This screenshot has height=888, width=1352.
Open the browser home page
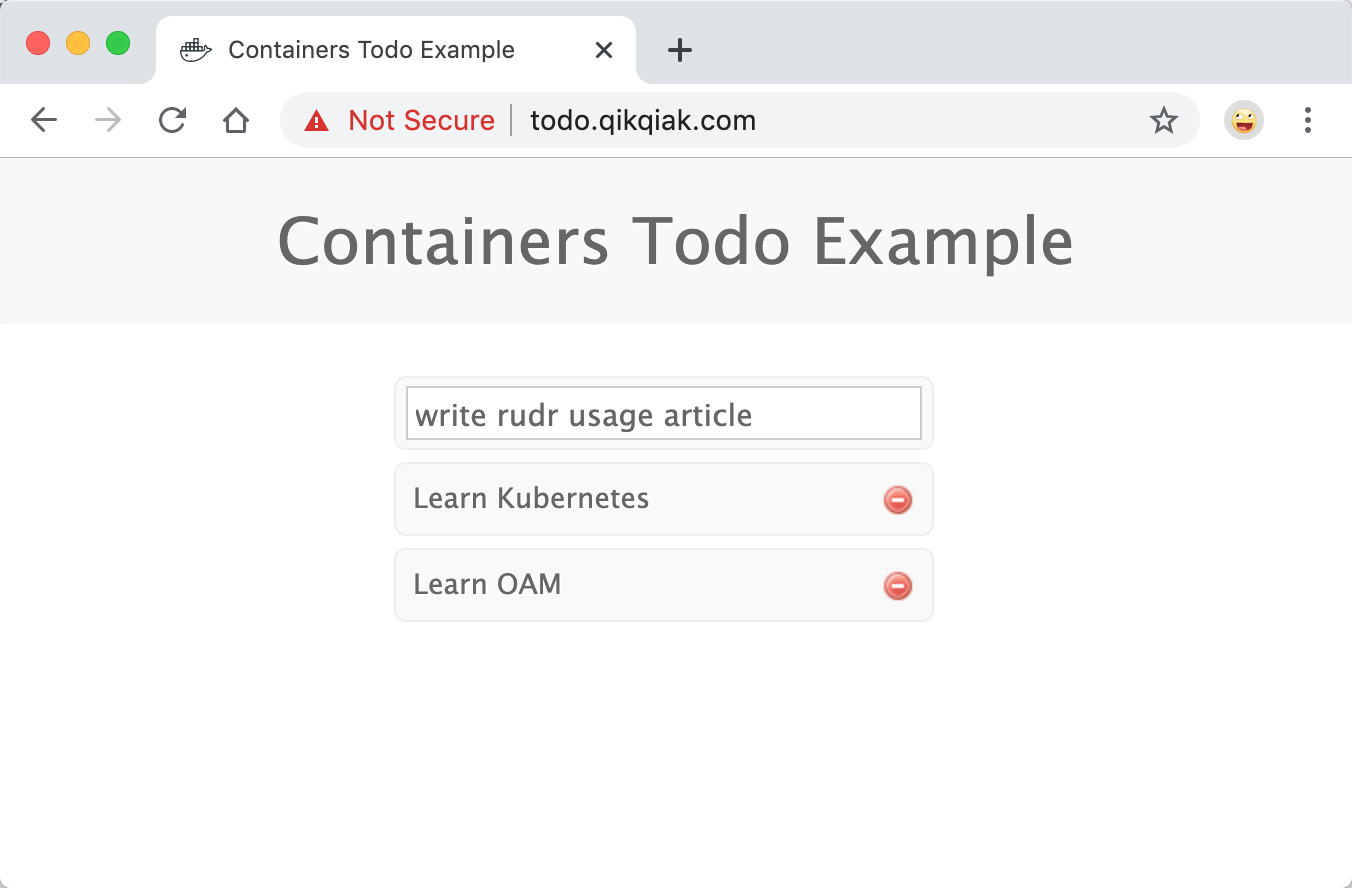coord(236,121)
